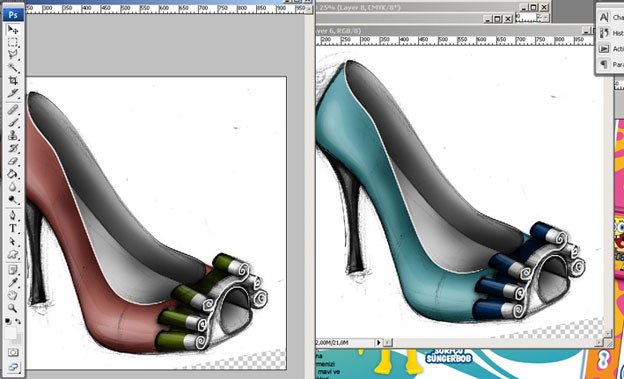
Task: Open the Character panel icon
Action: [x=604, y=18]
